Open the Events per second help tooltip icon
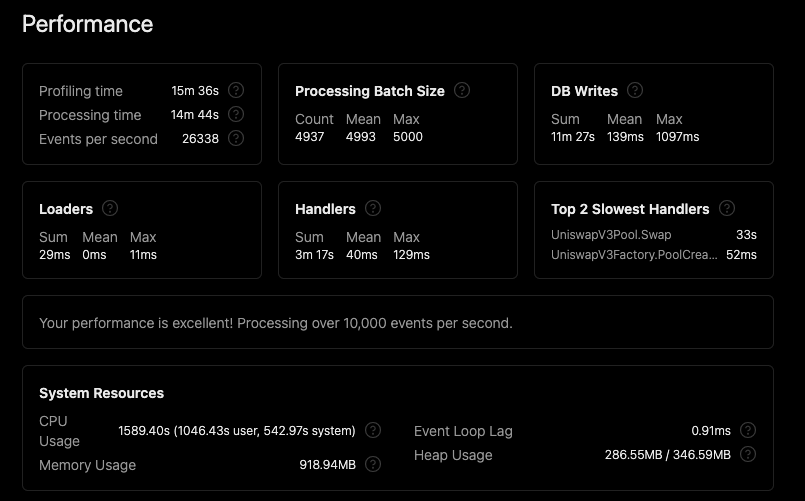Viewport: 805px width, 501px height. 236,138
